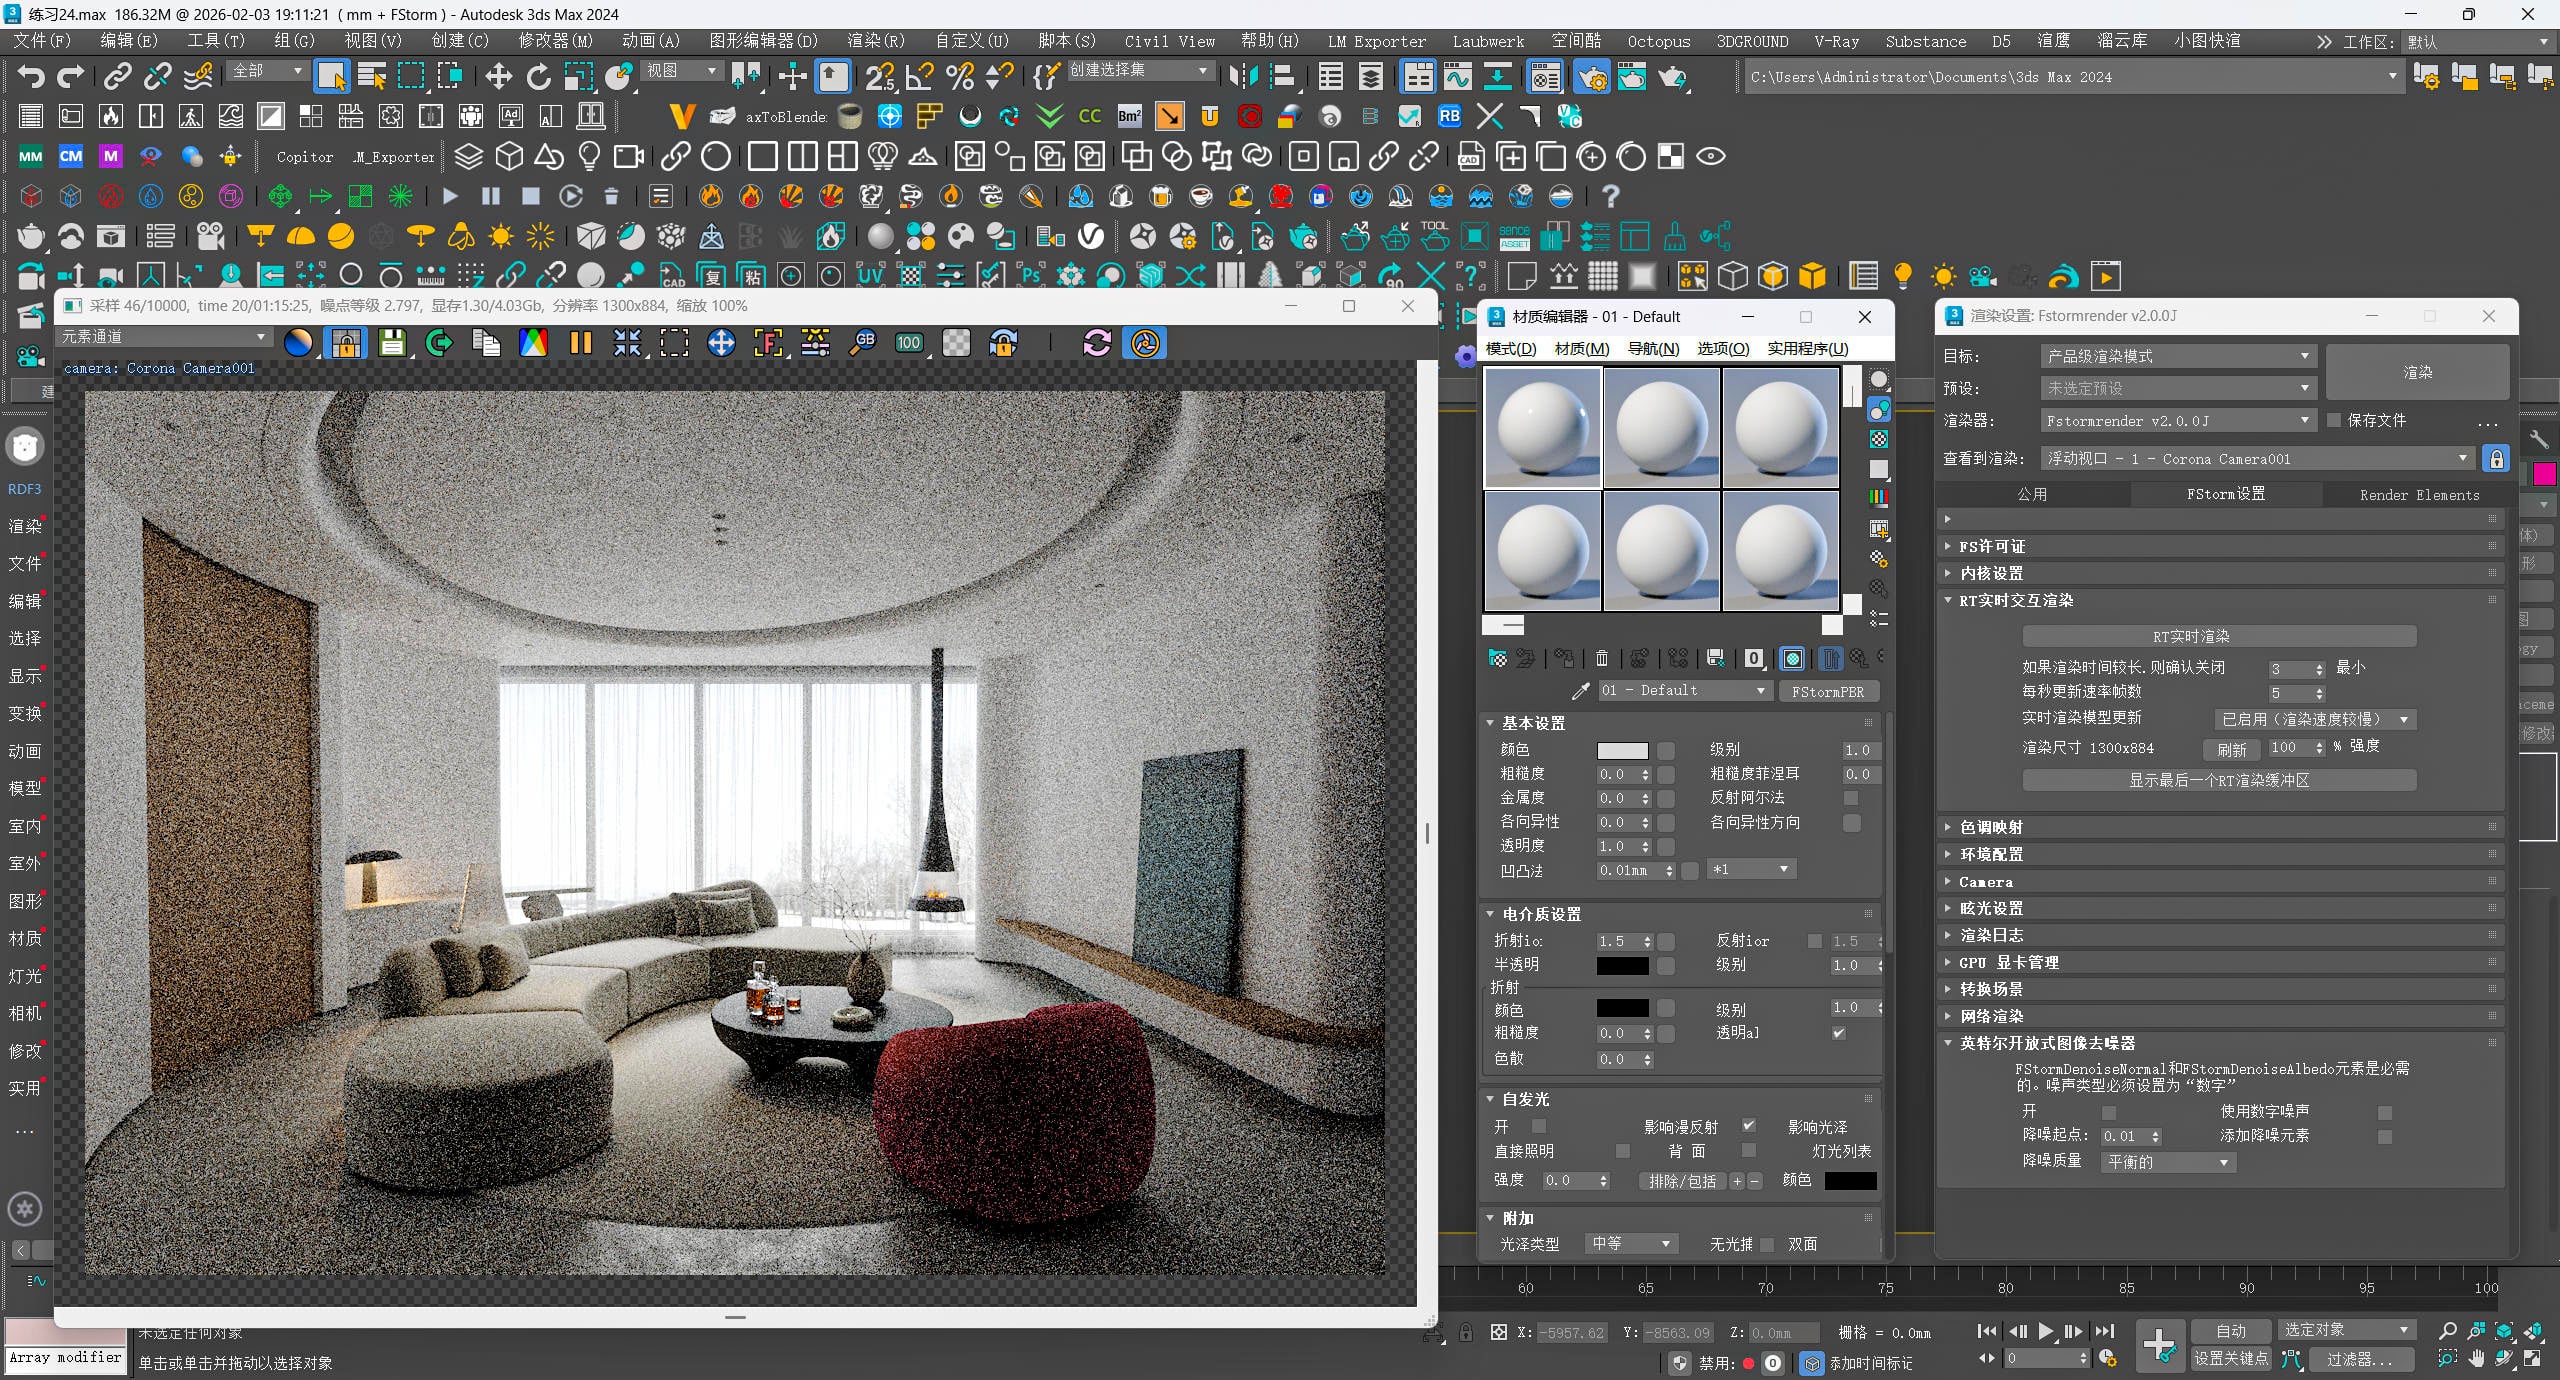This screenshot has width=2560, height=1380.
Task: Click the large 渲染 render button
Action: pyautogui.click(x=2416, y=372)
